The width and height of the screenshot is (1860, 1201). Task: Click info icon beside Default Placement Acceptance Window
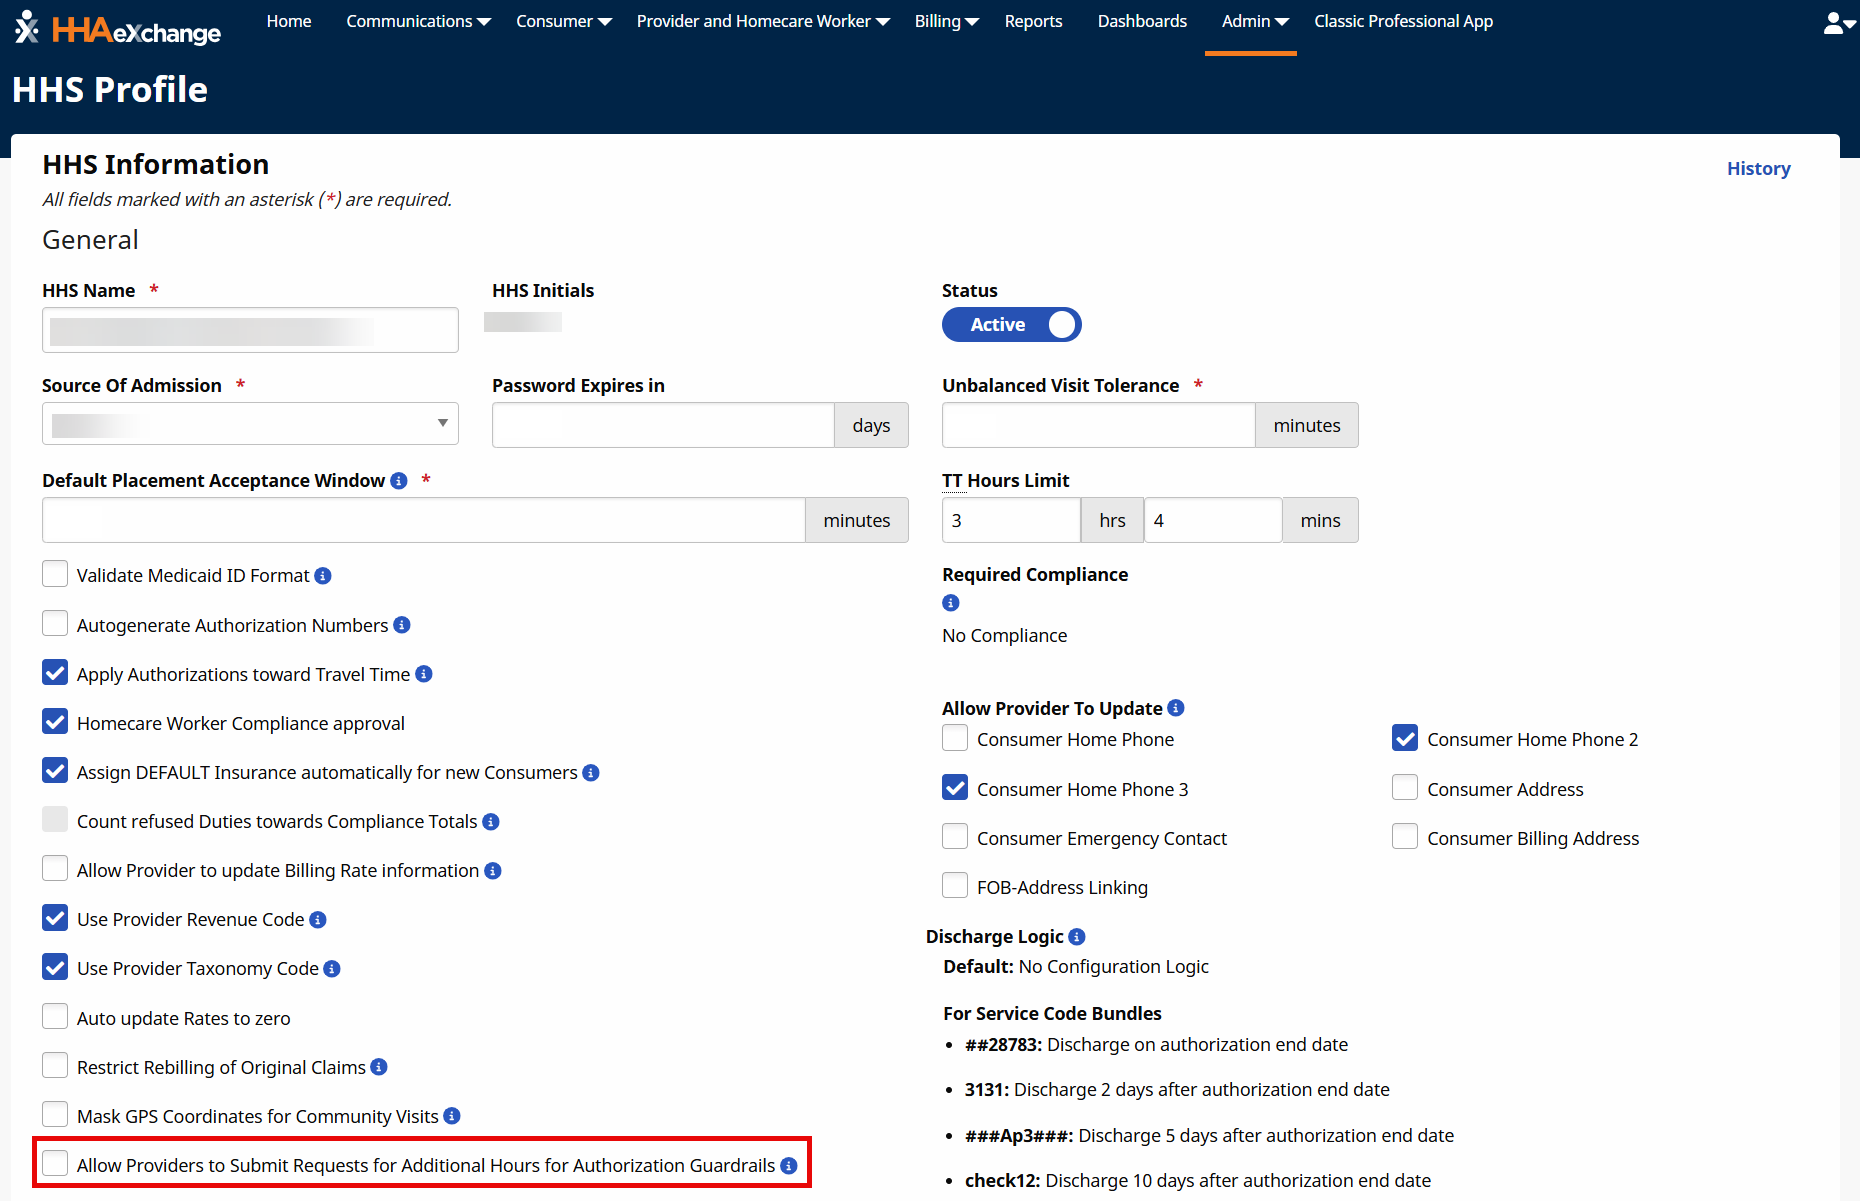(399, 481)
